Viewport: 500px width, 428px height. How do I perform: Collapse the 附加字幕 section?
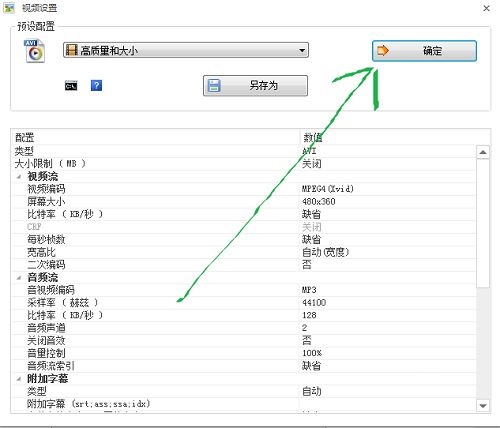[19, 379]
